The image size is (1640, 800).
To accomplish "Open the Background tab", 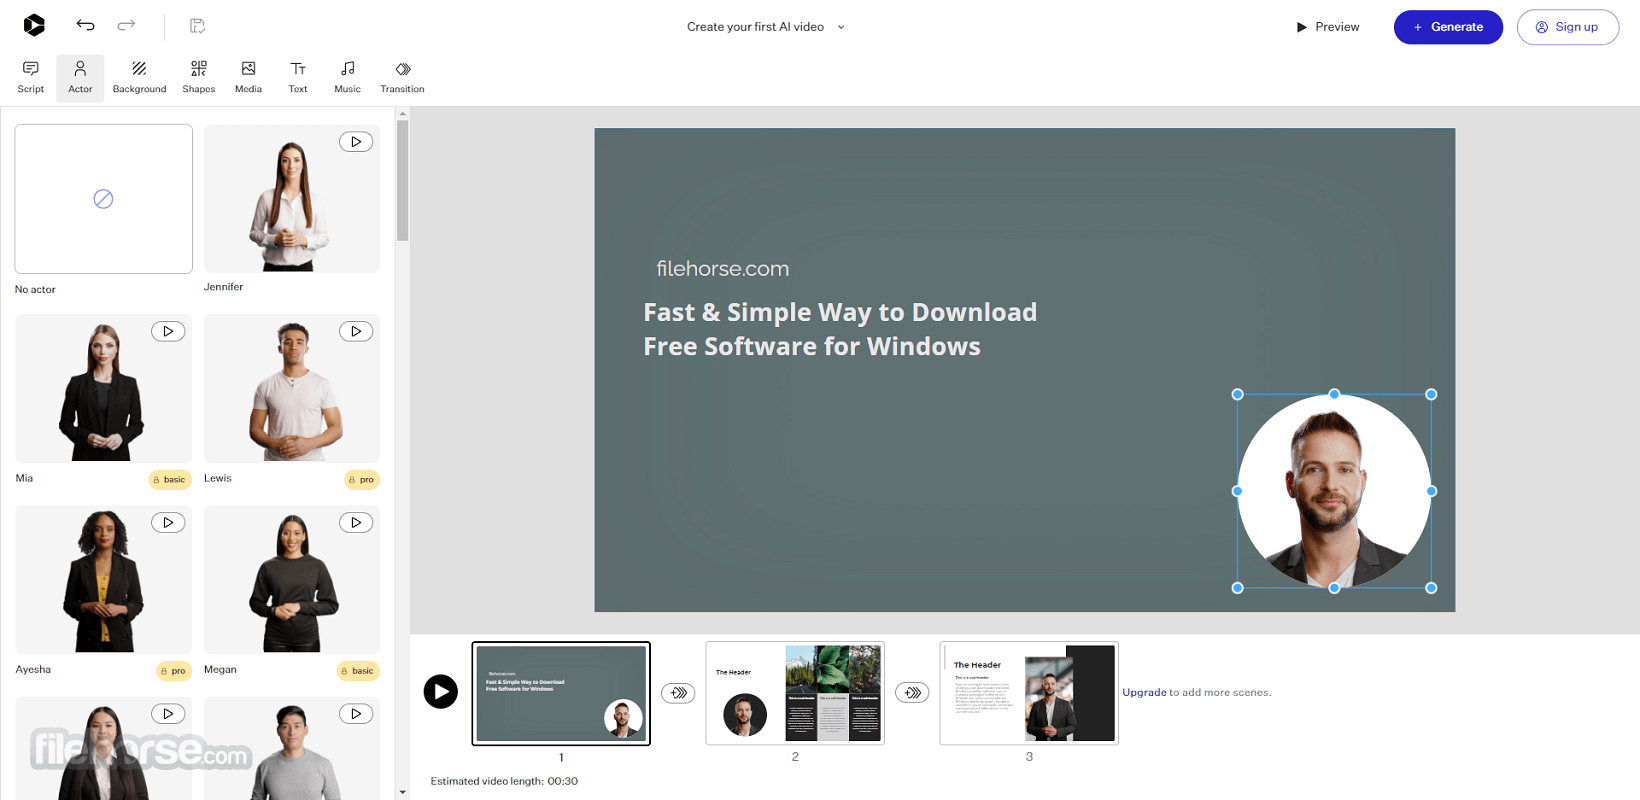I will pos(139,77).
